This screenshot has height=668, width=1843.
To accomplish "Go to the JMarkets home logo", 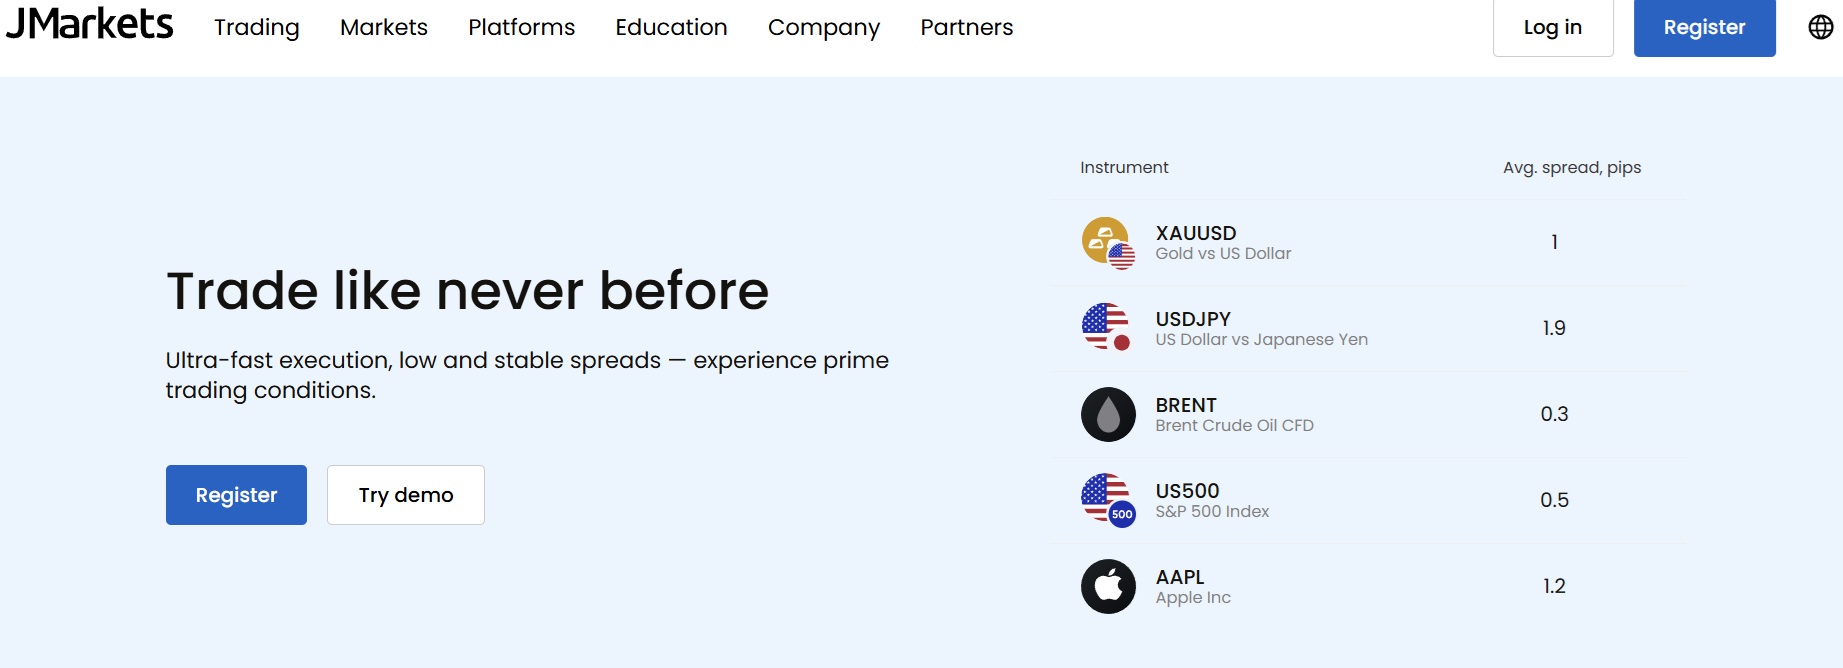I will pos(90,25).
